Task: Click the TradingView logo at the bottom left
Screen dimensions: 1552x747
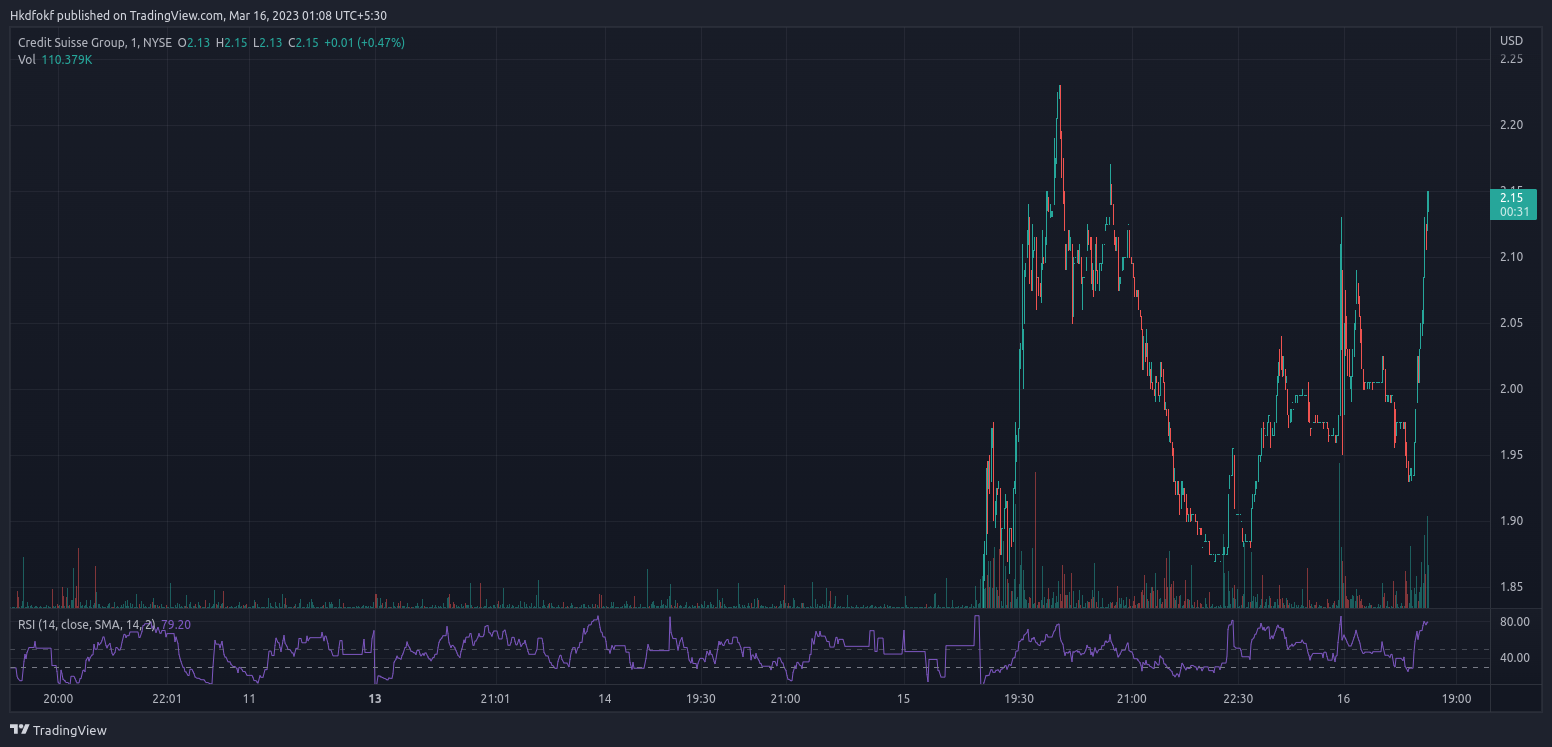Action: (x=58, y=730)
